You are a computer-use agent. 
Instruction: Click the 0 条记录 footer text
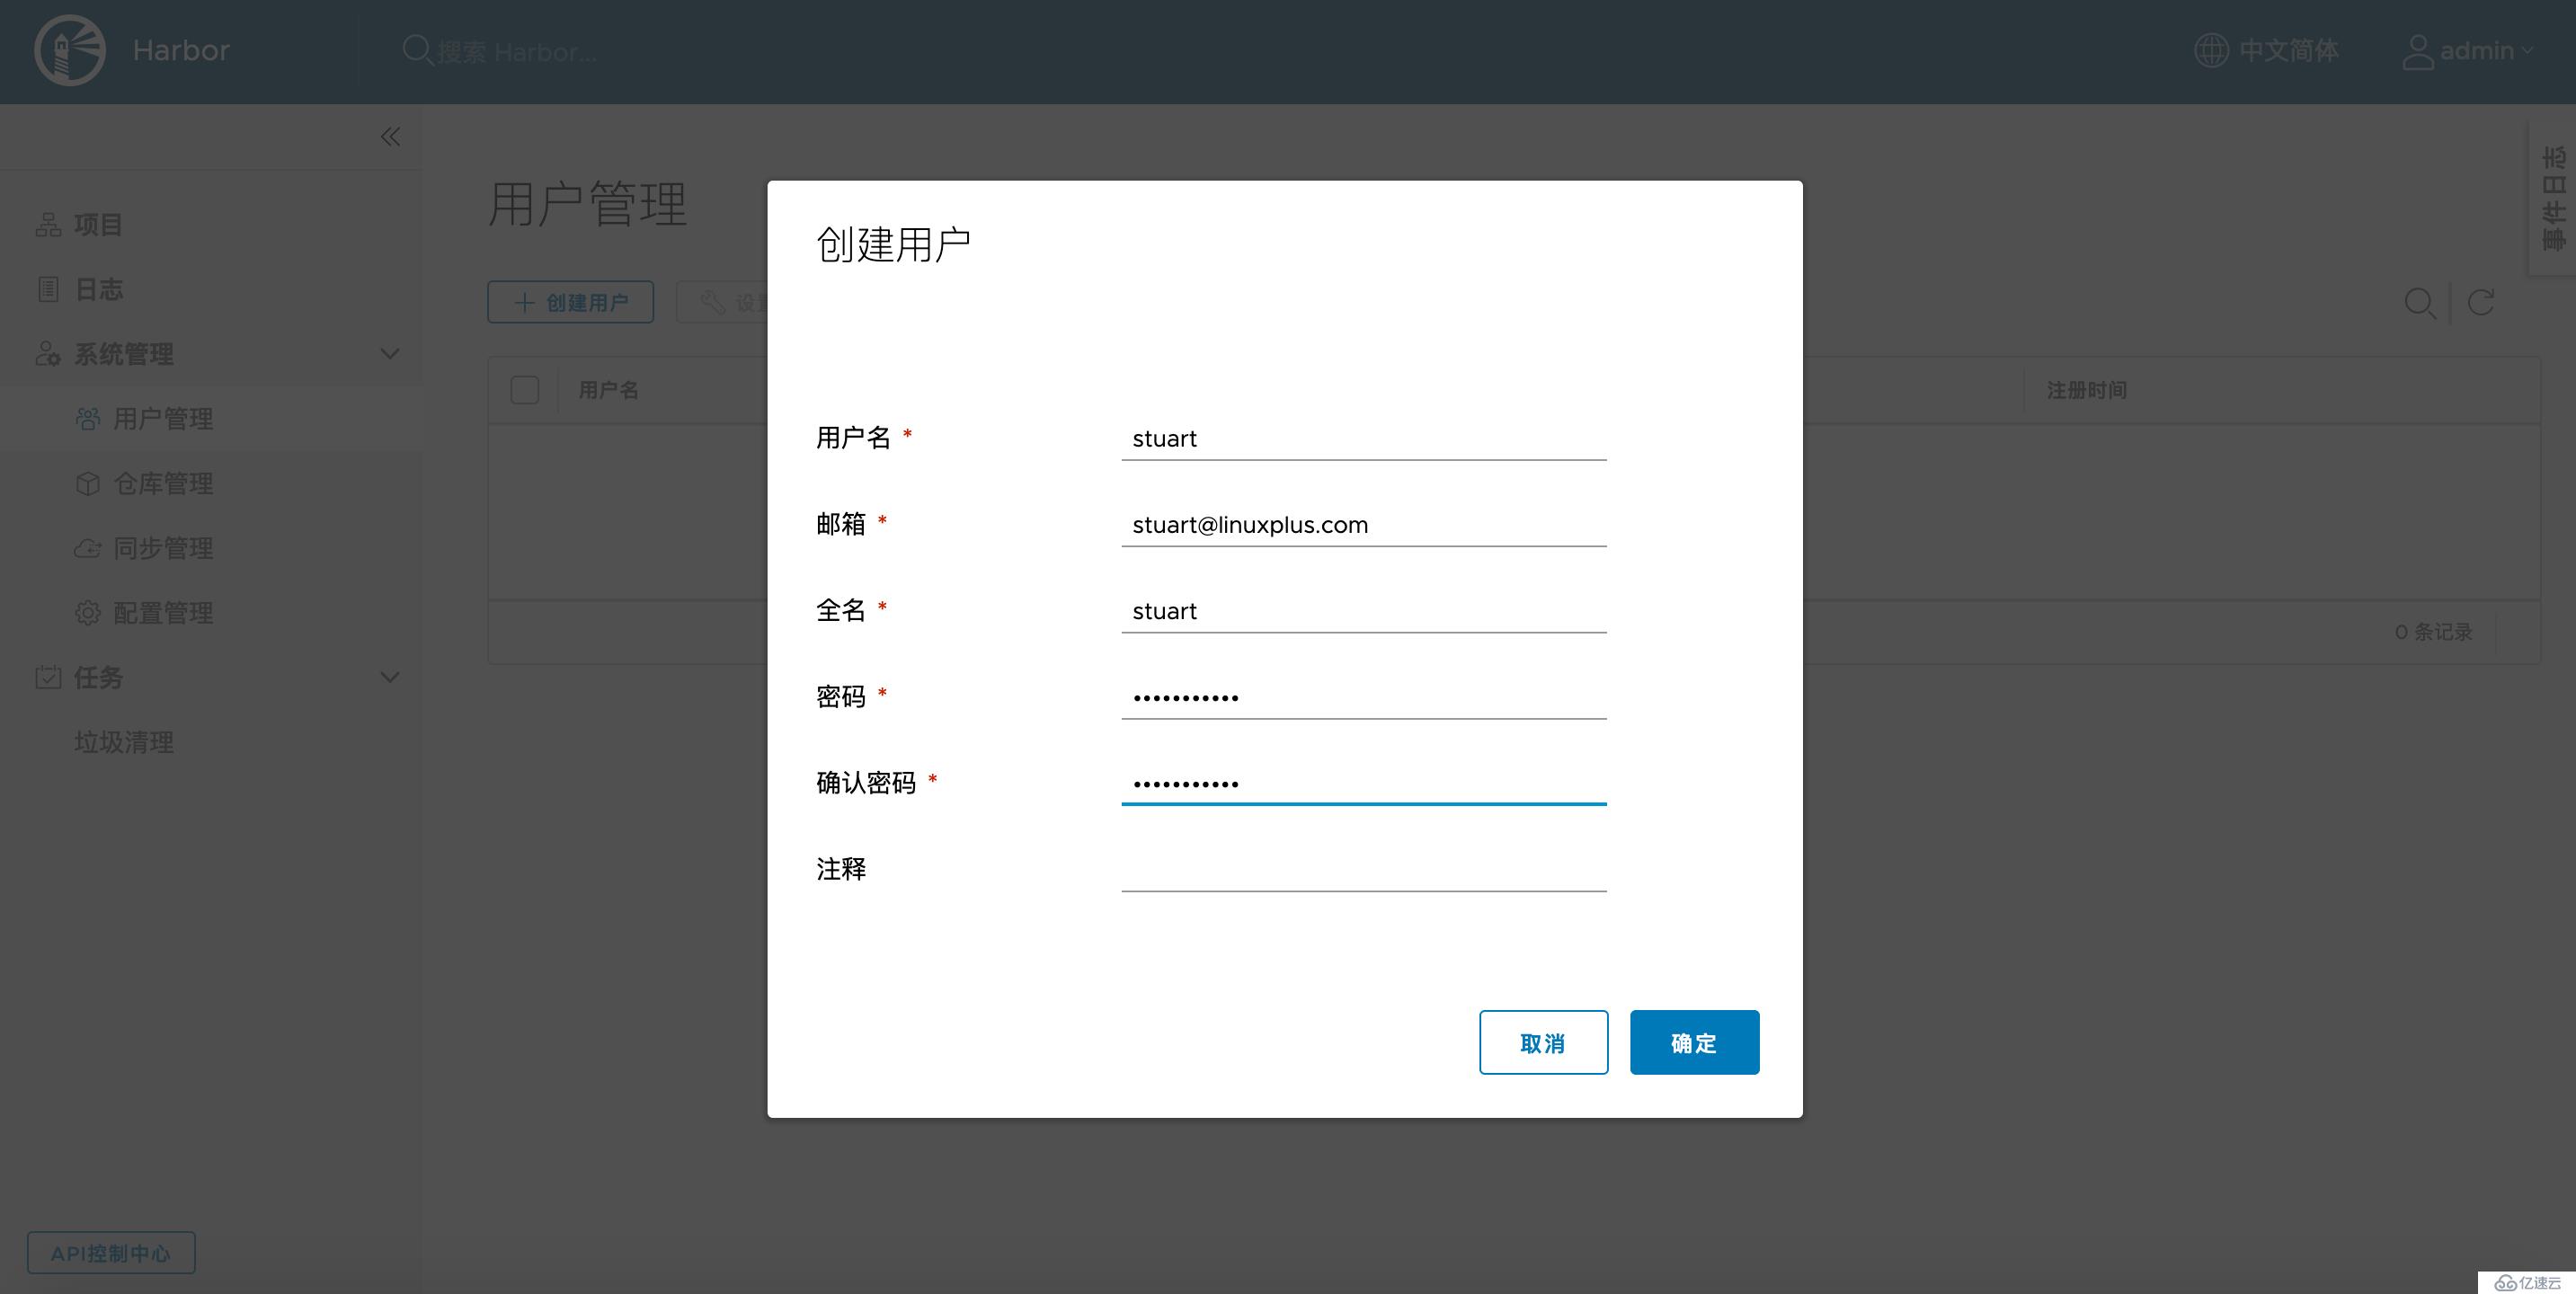[x=2433, y=632]
